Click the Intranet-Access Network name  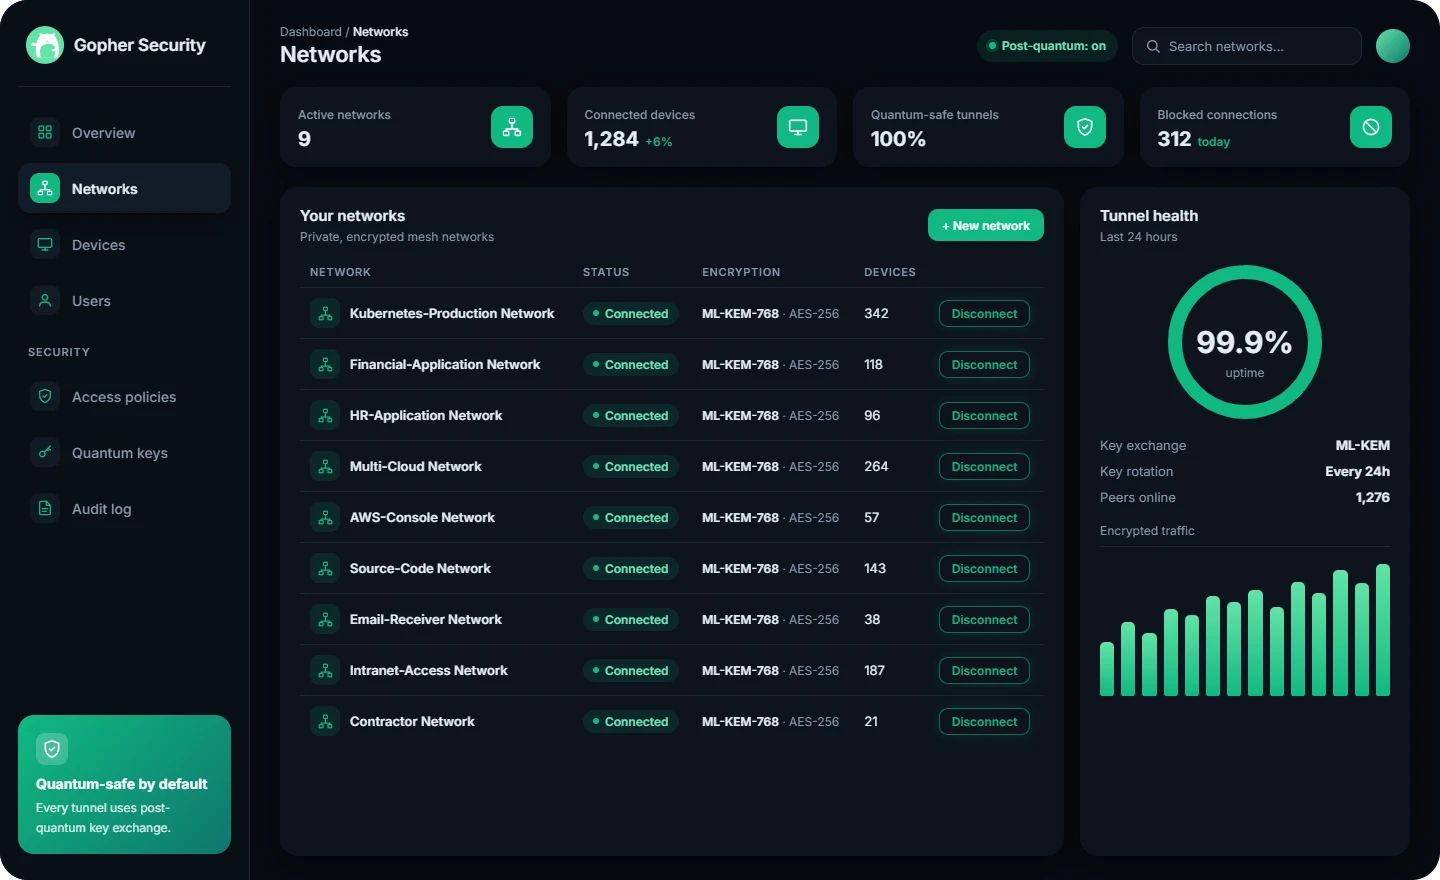pos(429,671)
